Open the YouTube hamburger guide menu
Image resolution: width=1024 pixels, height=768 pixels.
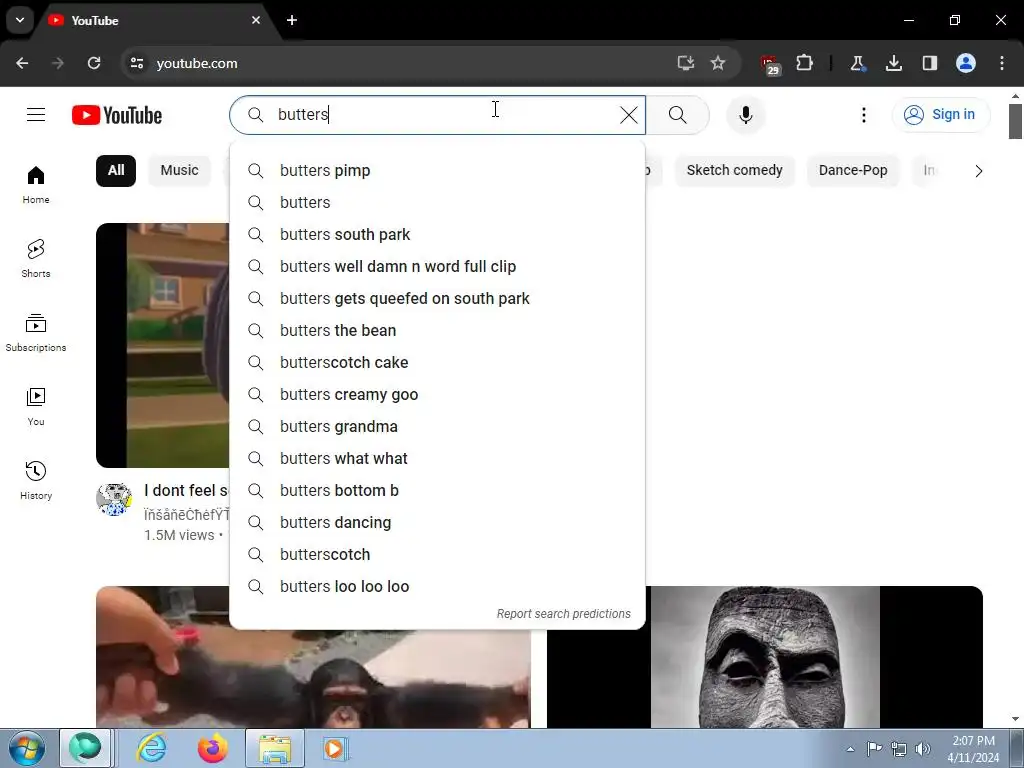point(36,115)
